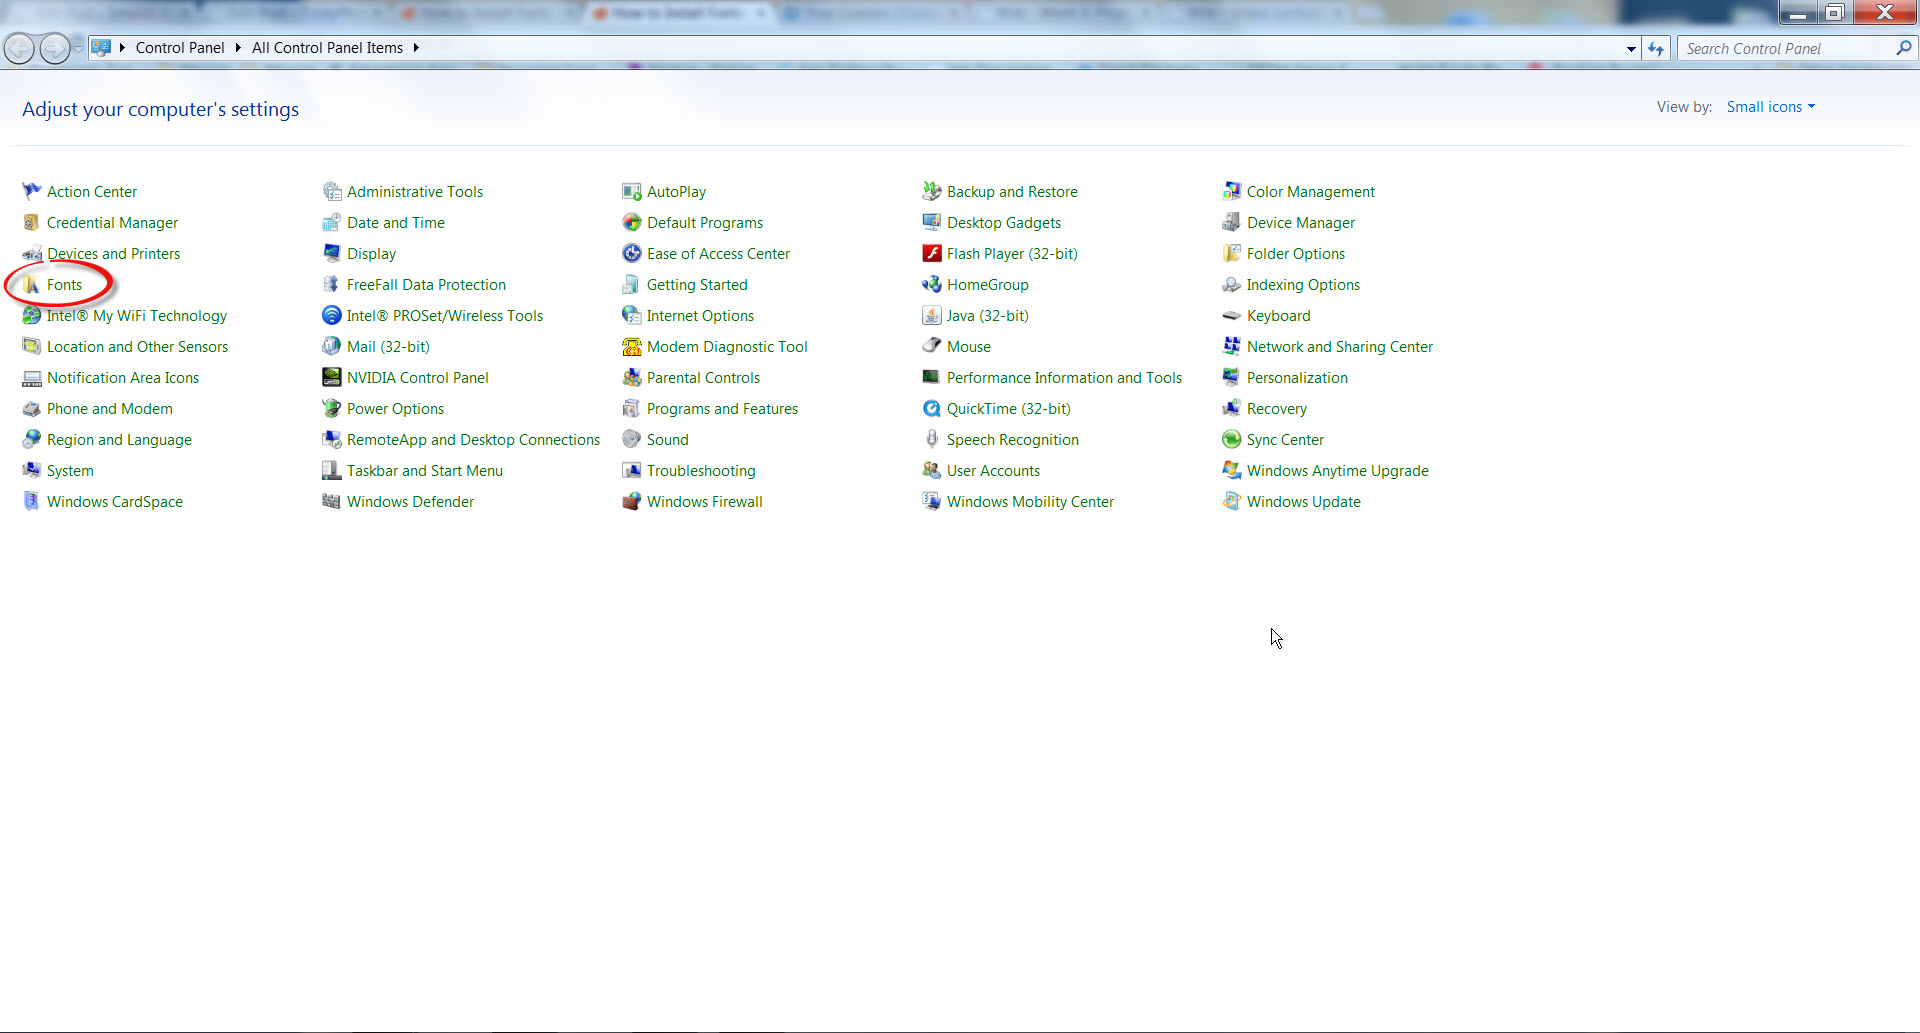1920x1033 pixels.
Task: Click the Windows Firewall icon
Action: (631, 502)
